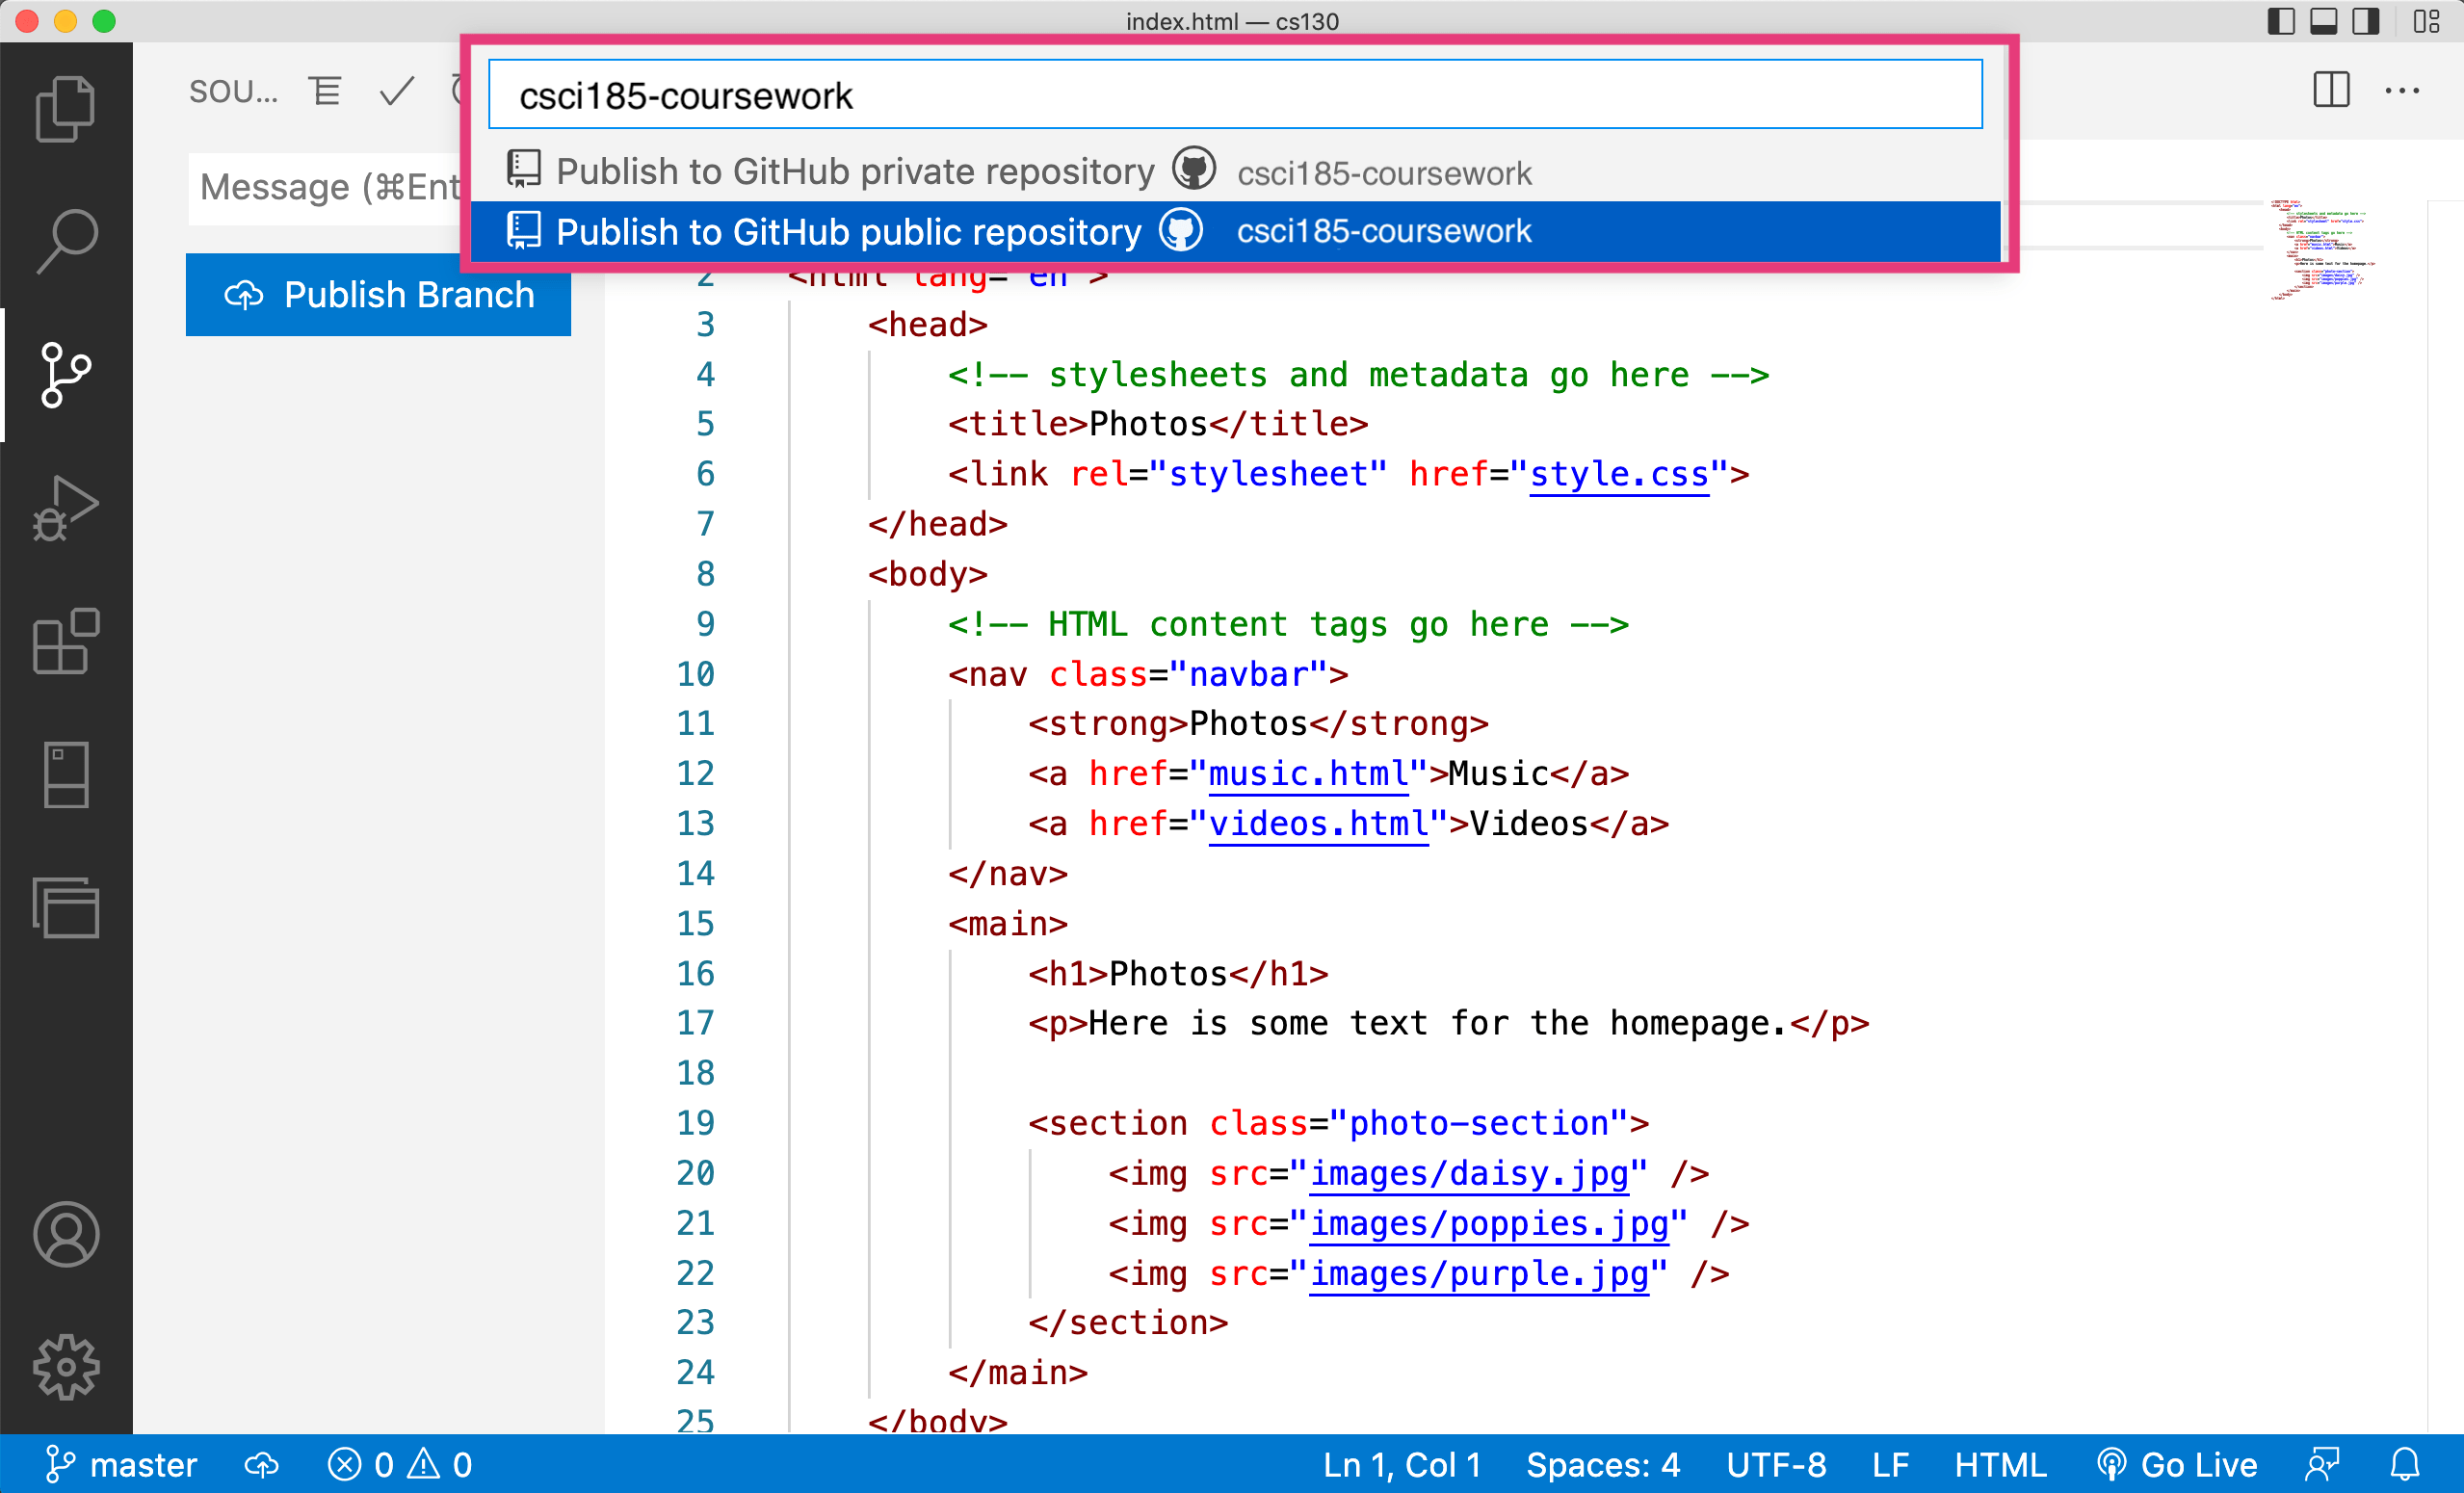
Task: Start the server with Go Live
Action: (x=2176, y=1464)
